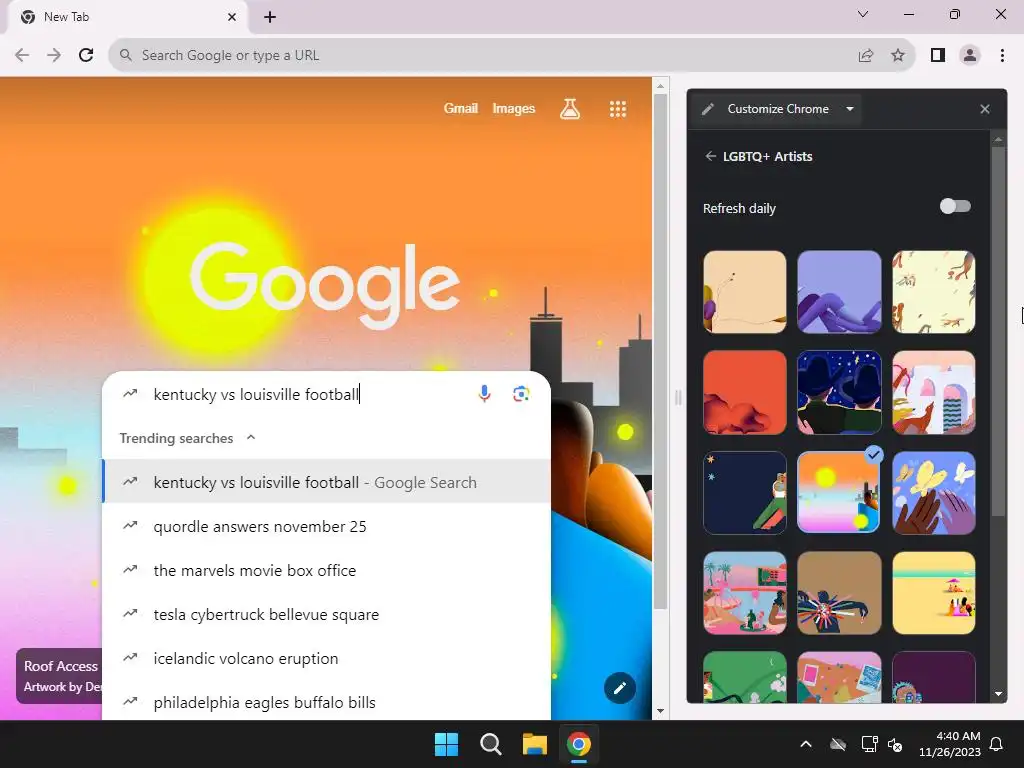Choose the starry night two hats theme

pos(839,392)
